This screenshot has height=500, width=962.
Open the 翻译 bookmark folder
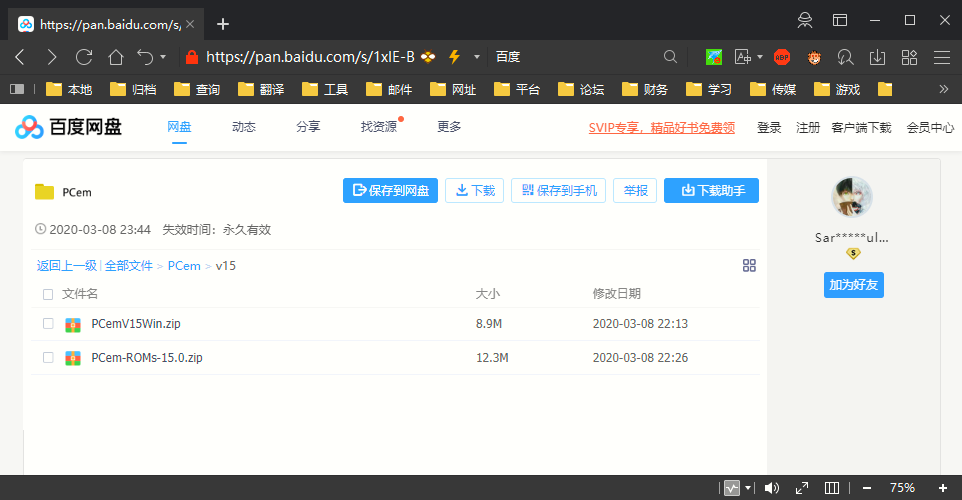pos(261,90)
